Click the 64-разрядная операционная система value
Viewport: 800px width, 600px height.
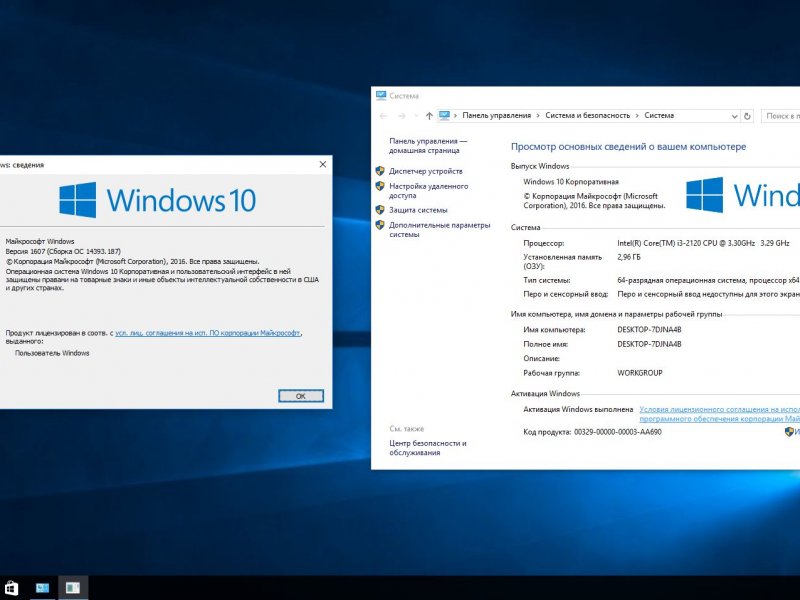point(708,280)
